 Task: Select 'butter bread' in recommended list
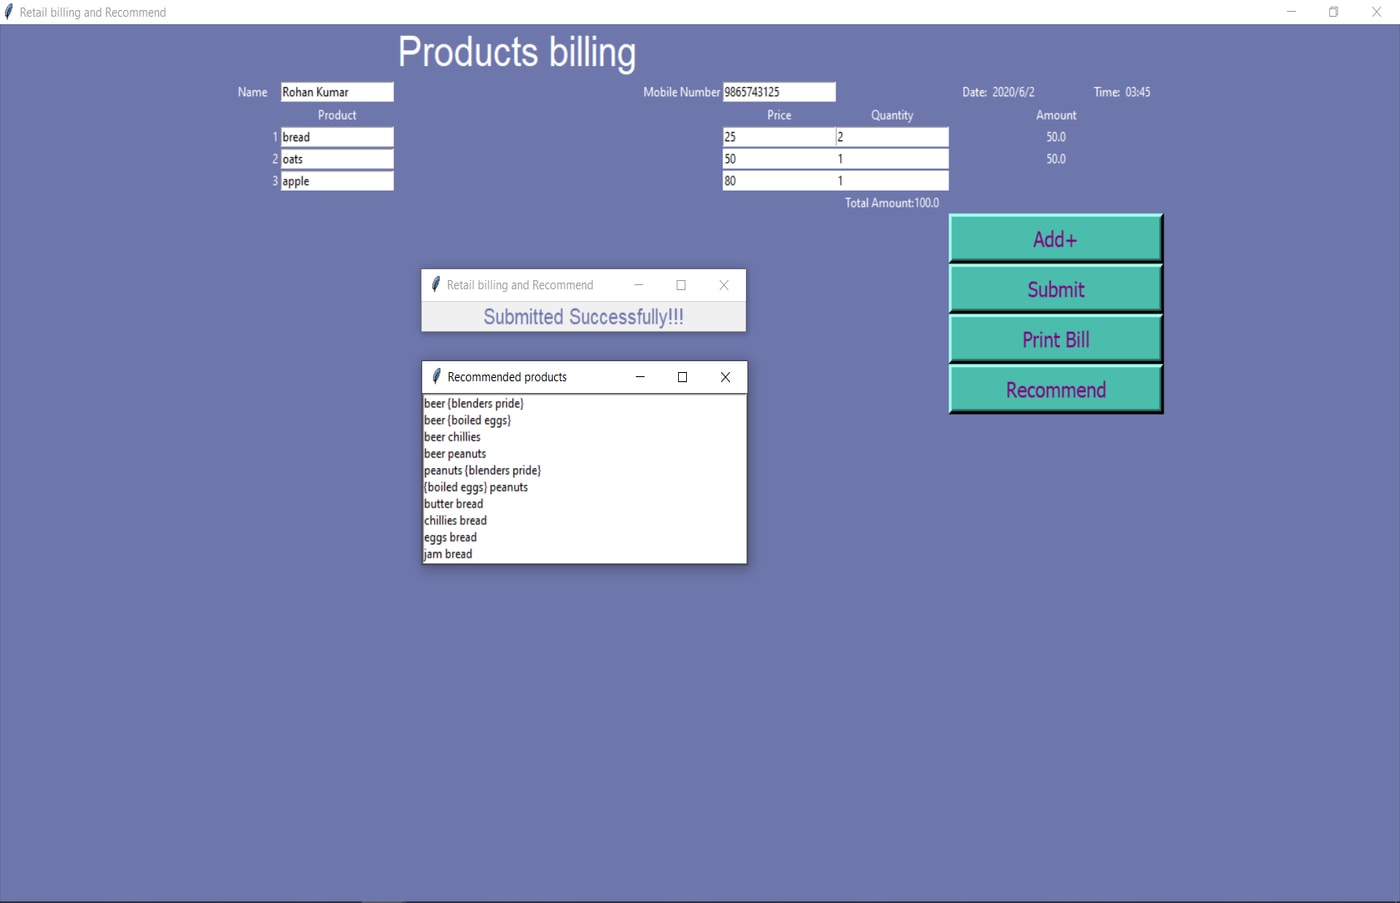point(454,504)
